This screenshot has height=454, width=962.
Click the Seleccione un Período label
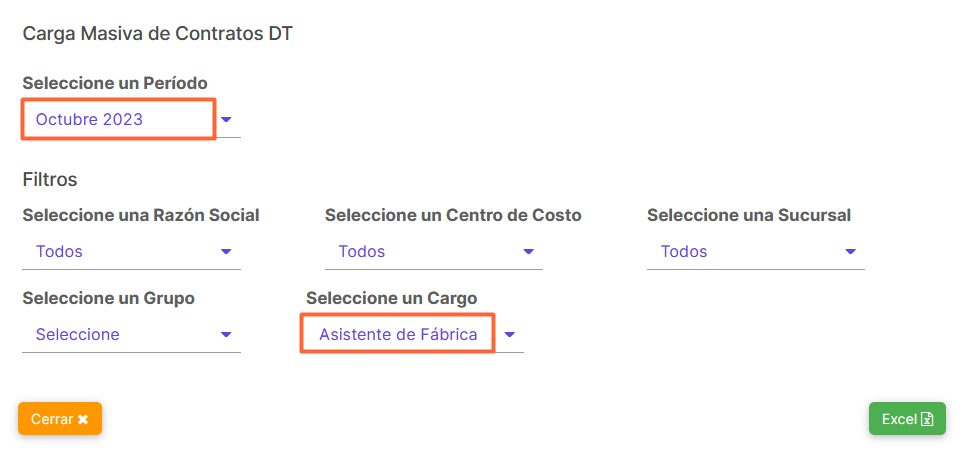click(115, 83)
